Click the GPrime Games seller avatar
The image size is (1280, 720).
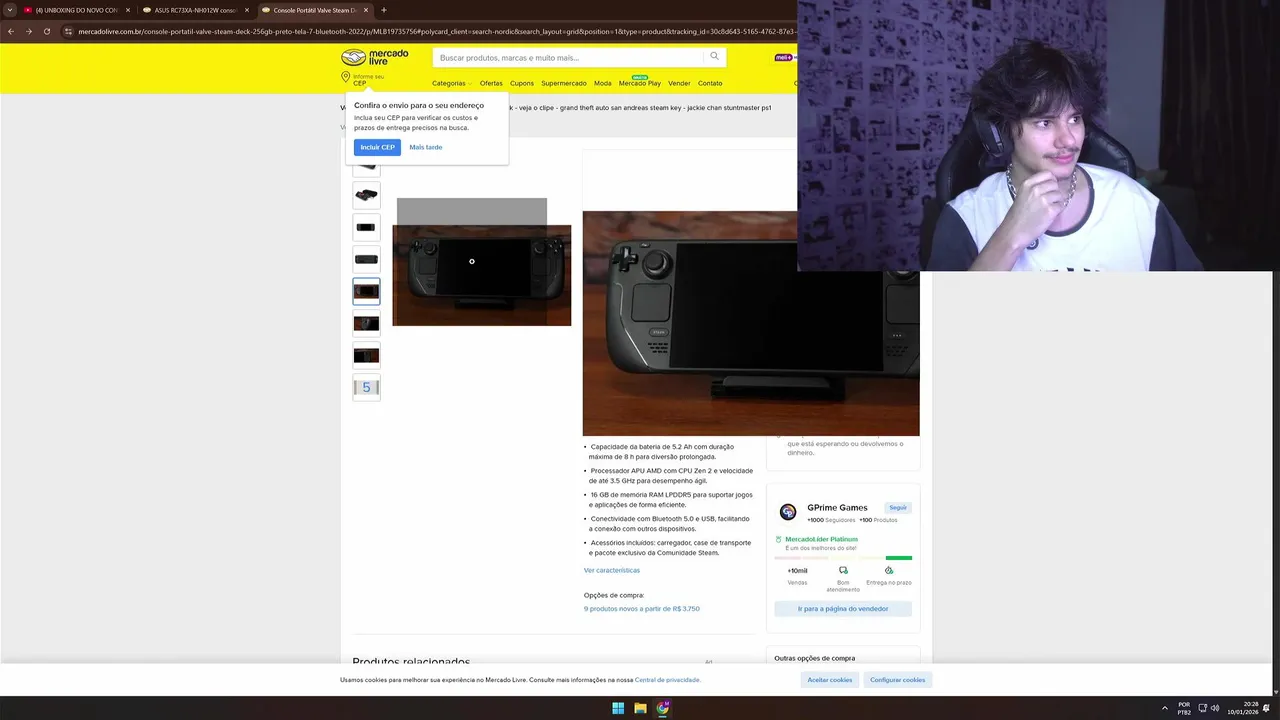[x=788, y=512]
